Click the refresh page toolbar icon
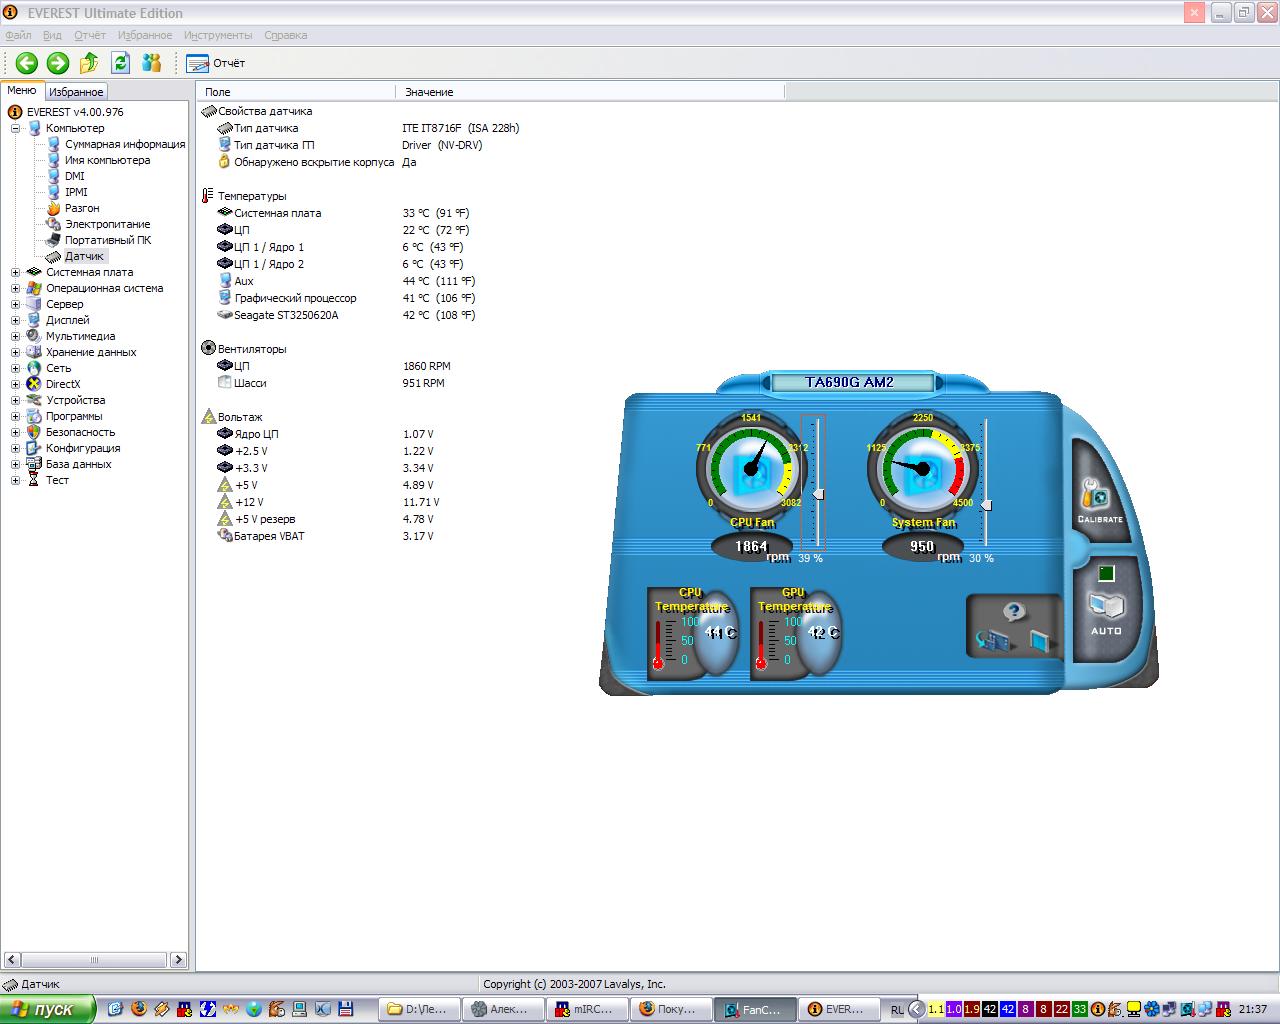 (x=121, y=63)
